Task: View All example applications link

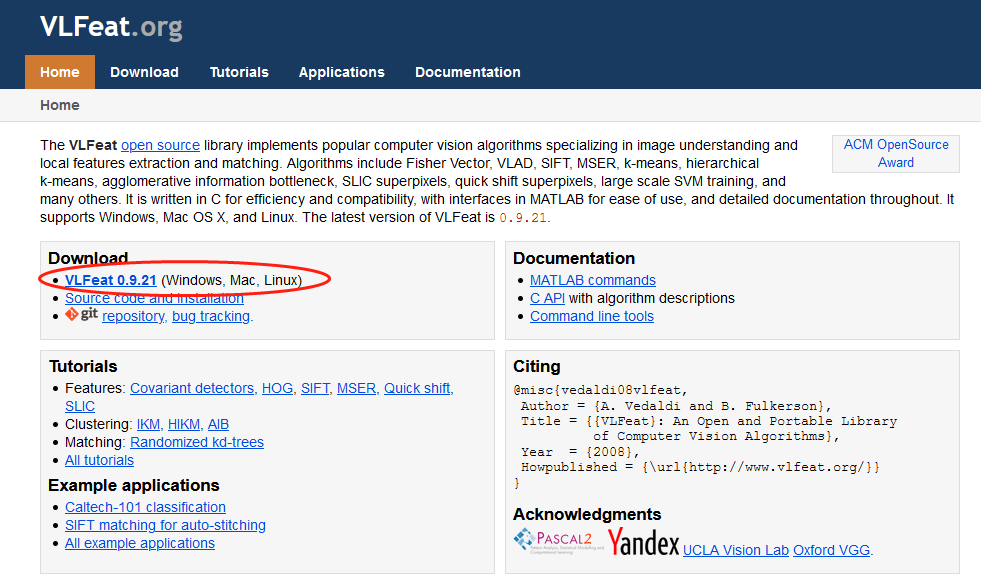Action: coord(140,544)
